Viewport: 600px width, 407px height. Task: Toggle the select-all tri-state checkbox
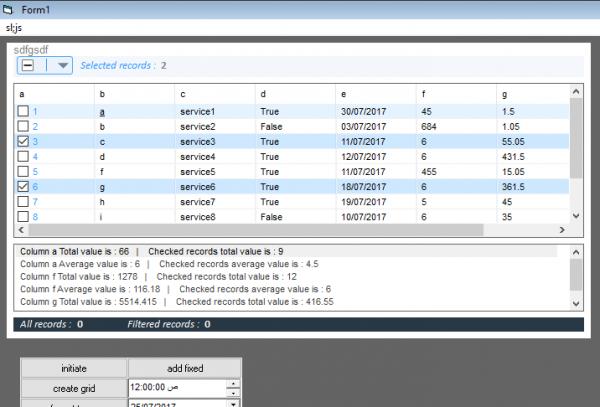28,65
